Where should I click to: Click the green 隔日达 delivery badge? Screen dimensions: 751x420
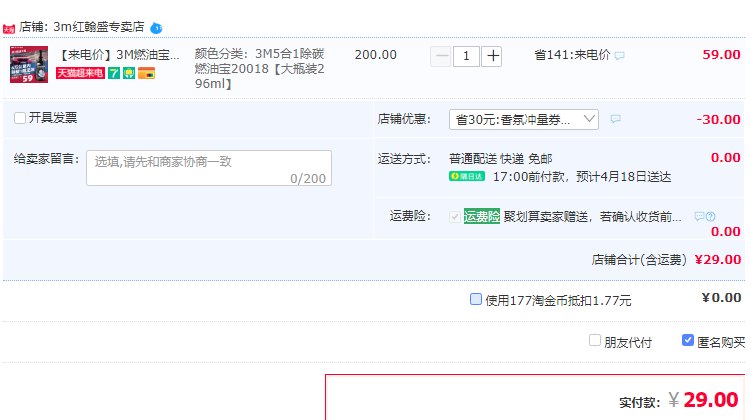click(467, 177)
